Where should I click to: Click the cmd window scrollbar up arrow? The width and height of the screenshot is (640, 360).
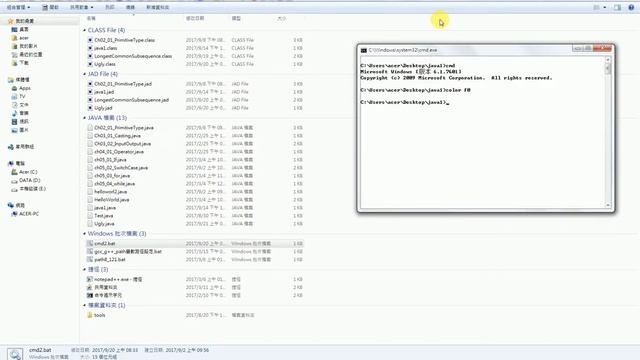tap(608, 60)
